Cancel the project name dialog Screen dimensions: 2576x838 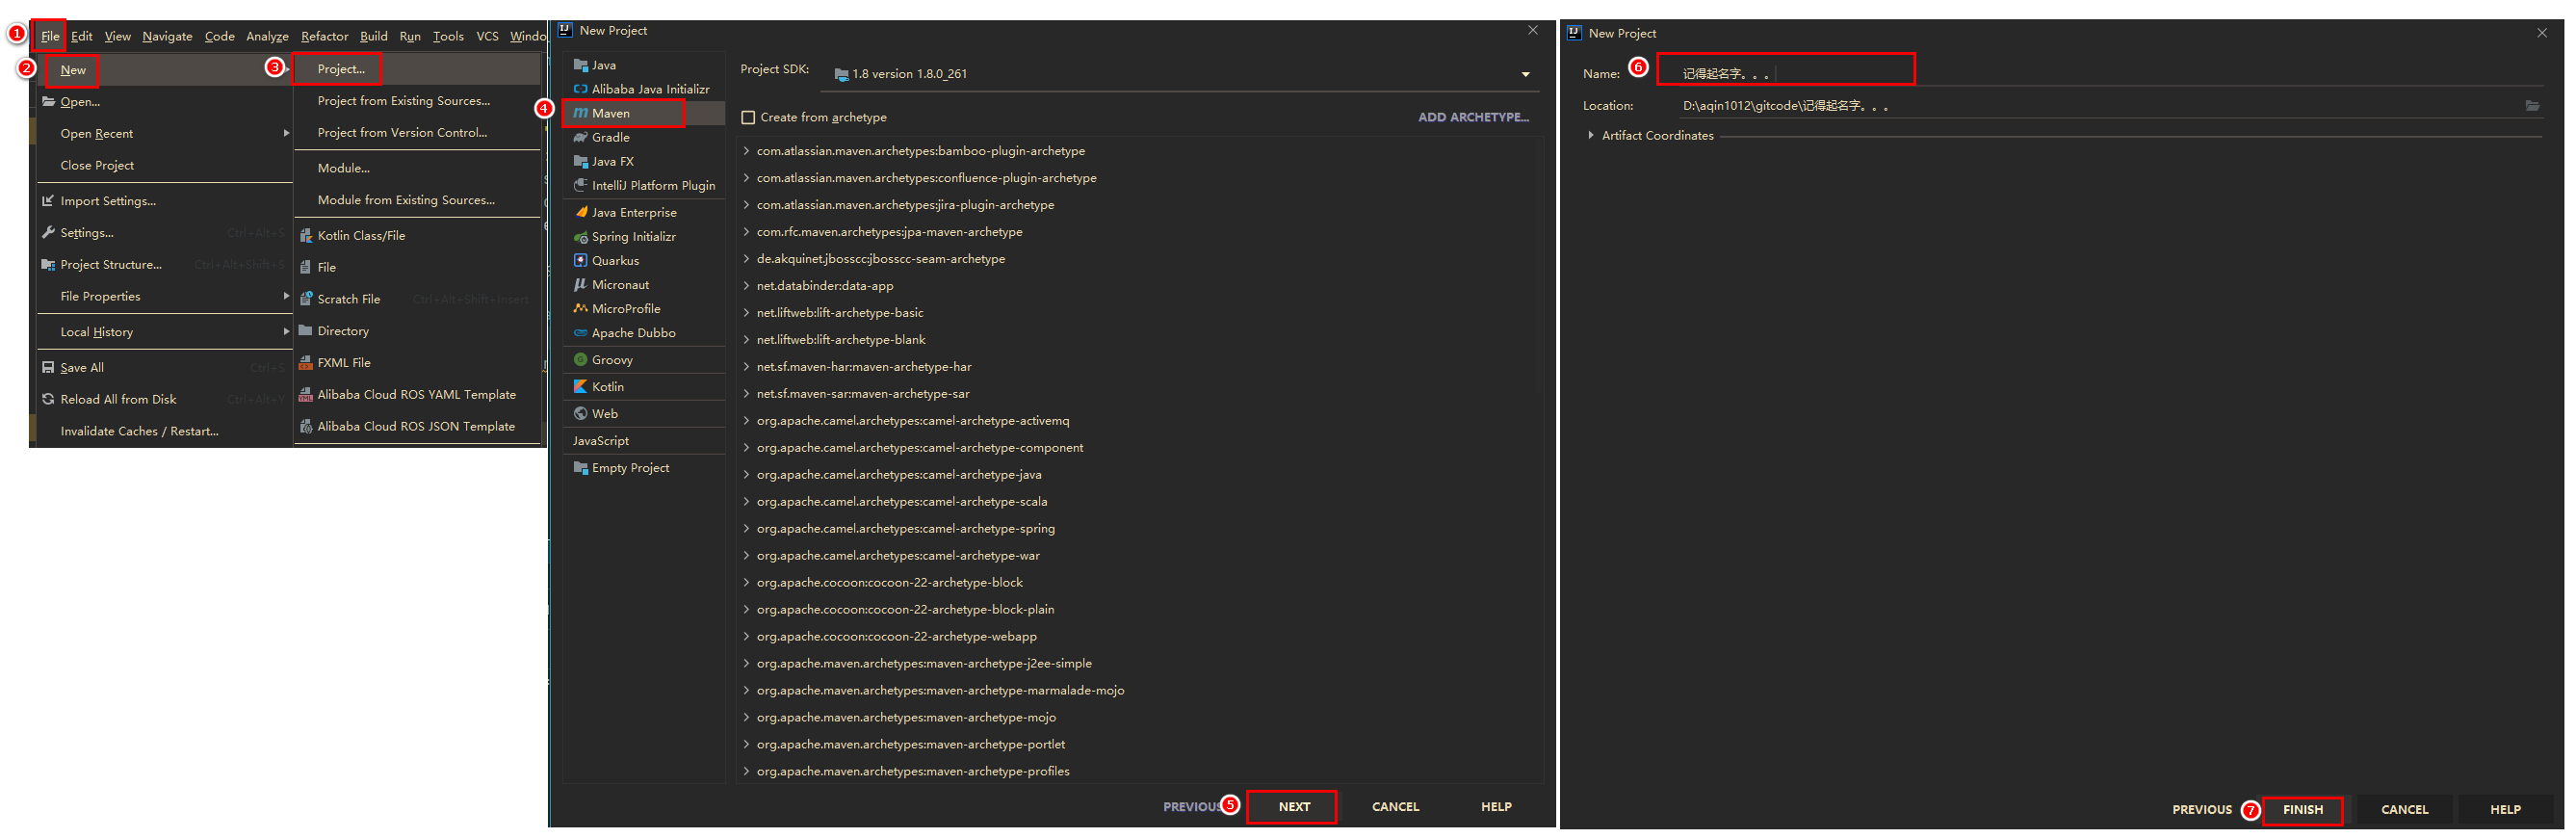point(2403,810)
